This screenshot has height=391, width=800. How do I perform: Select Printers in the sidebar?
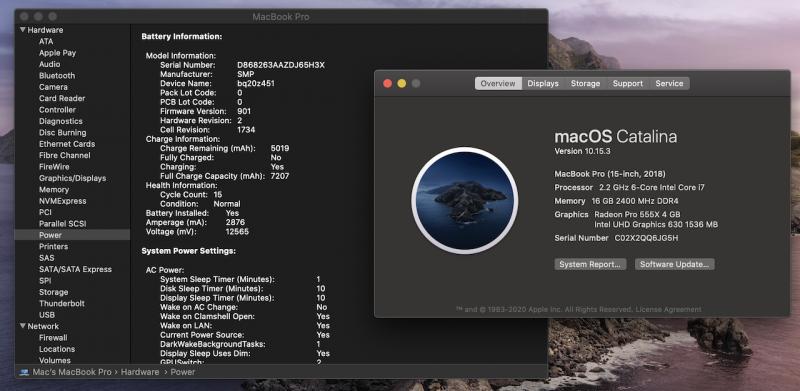coord(53,247)
